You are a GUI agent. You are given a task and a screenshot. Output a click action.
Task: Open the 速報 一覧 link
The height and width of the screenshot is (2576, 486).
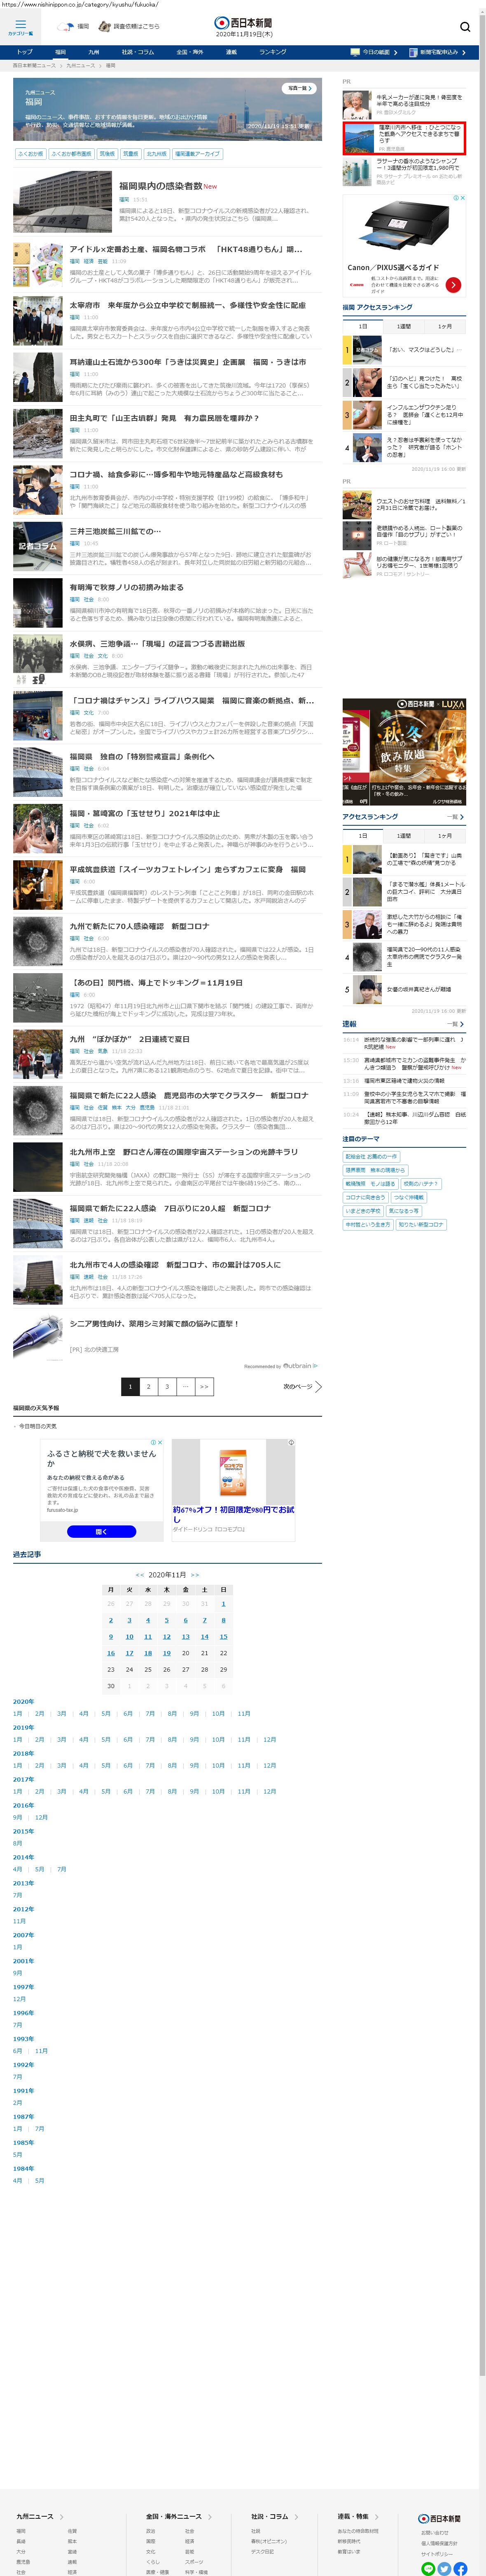tap(455, 1024)
